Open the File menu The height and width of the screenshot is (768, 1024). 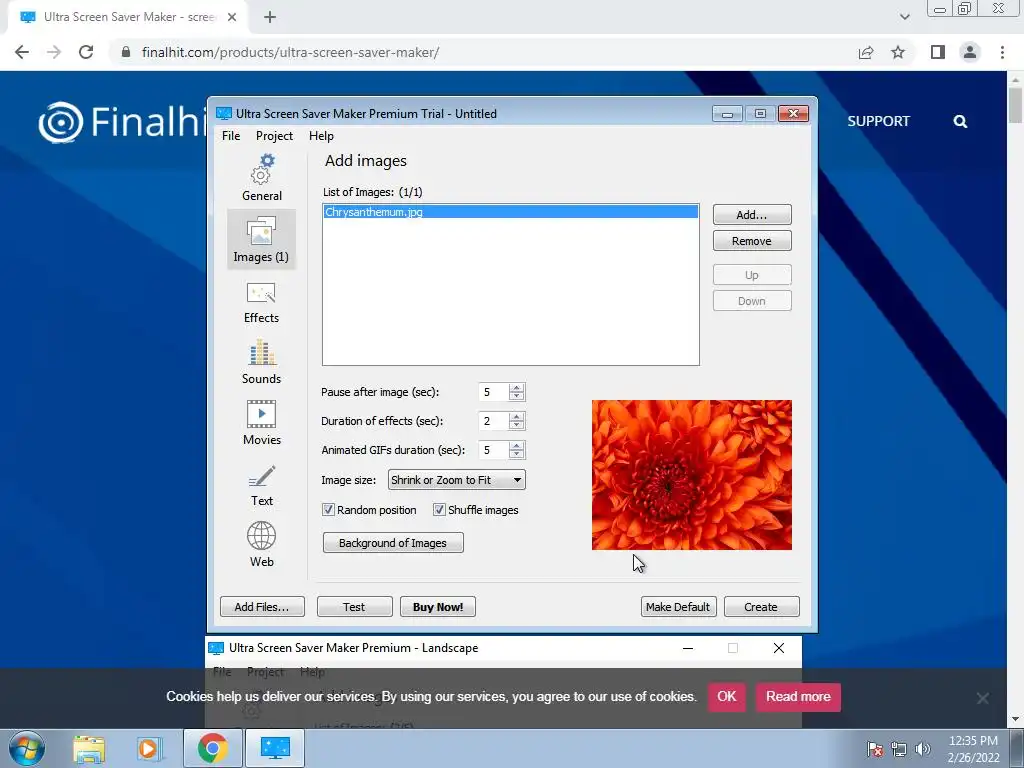[231, 136]
